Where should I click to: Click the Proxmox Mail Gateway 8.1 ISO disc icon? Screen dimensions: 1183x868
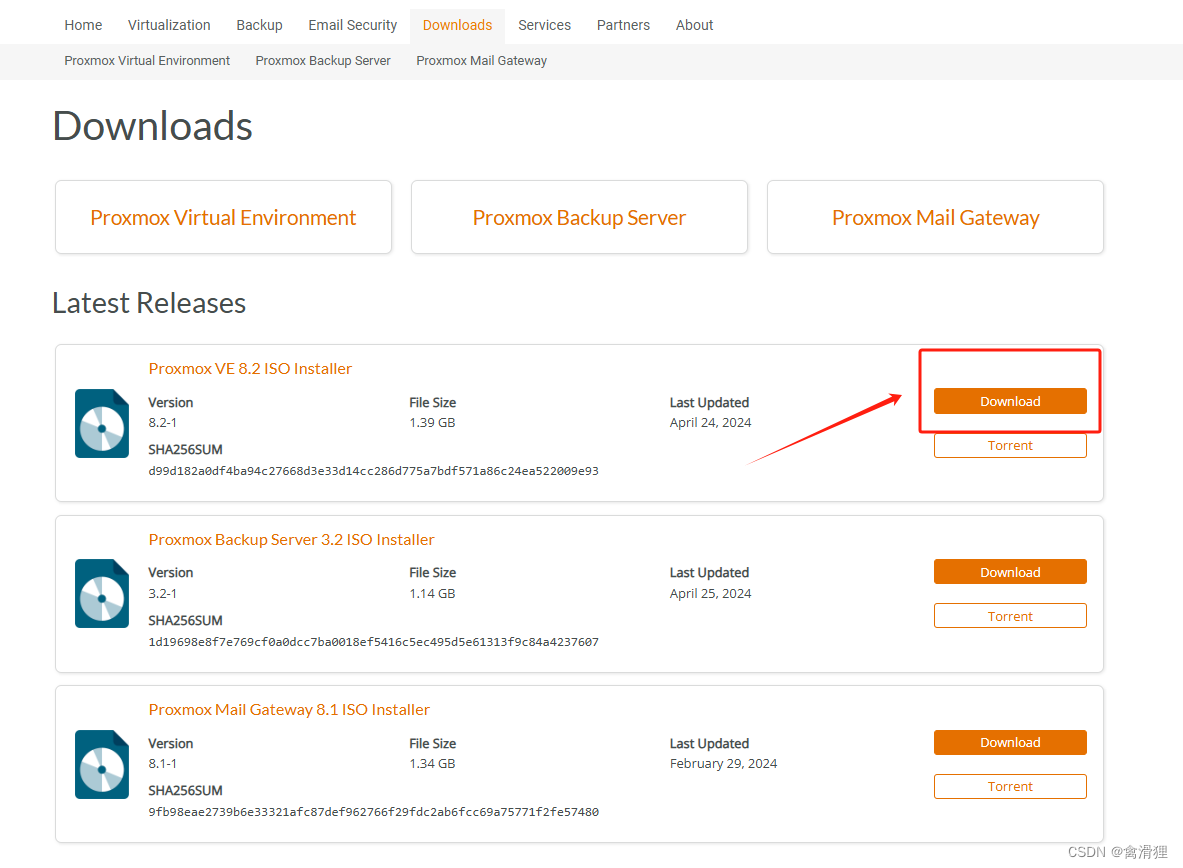tap(102, 764)
